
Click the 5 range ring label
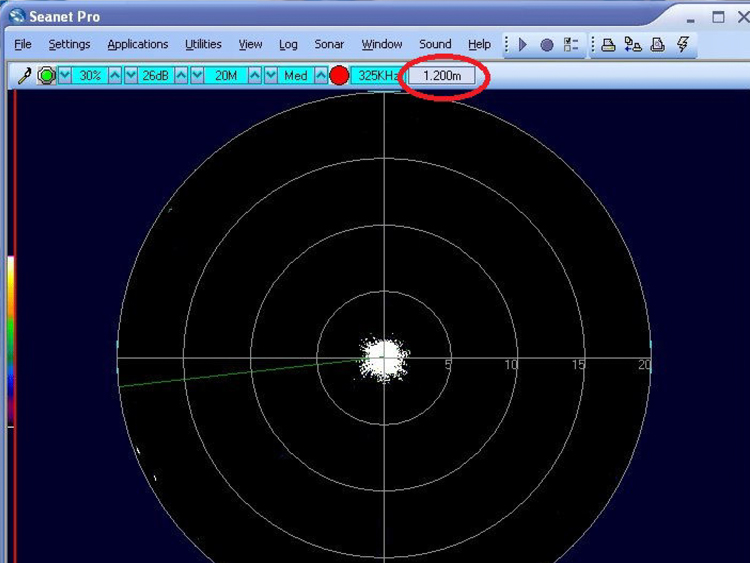click(448, 365)
